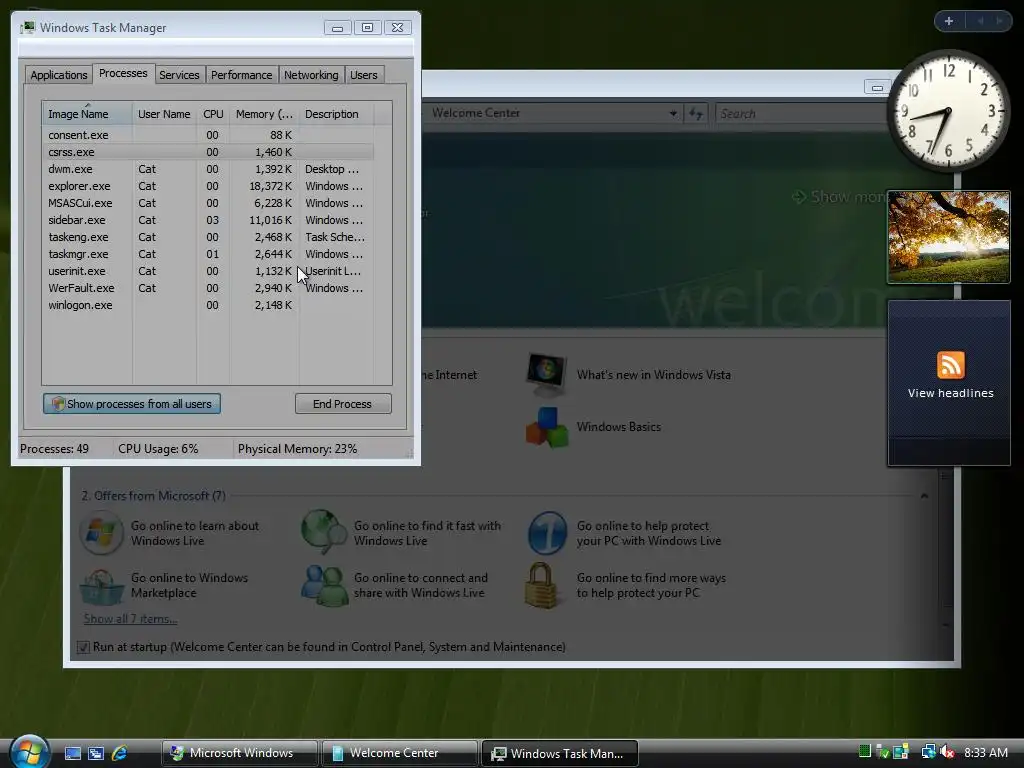
Task: Switch to Microsoft Windows taskbar button
Action: 240,753
